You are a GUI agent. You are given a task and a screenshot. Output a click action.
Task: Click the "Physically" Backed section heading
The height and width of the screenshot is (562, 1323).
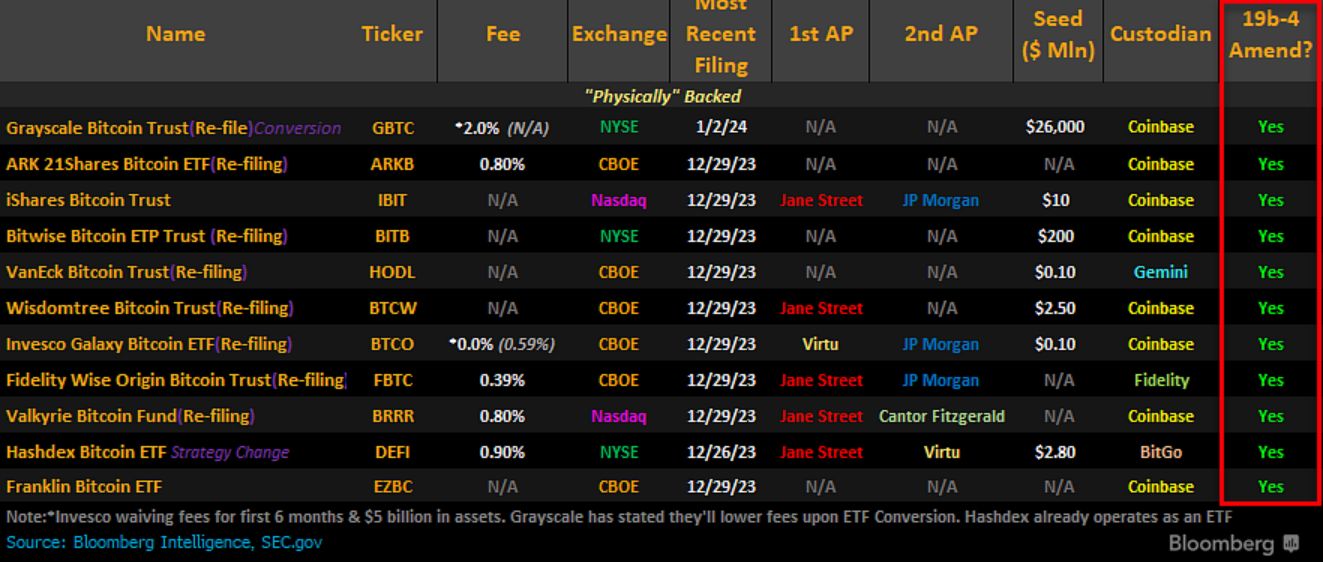point(662,97)
